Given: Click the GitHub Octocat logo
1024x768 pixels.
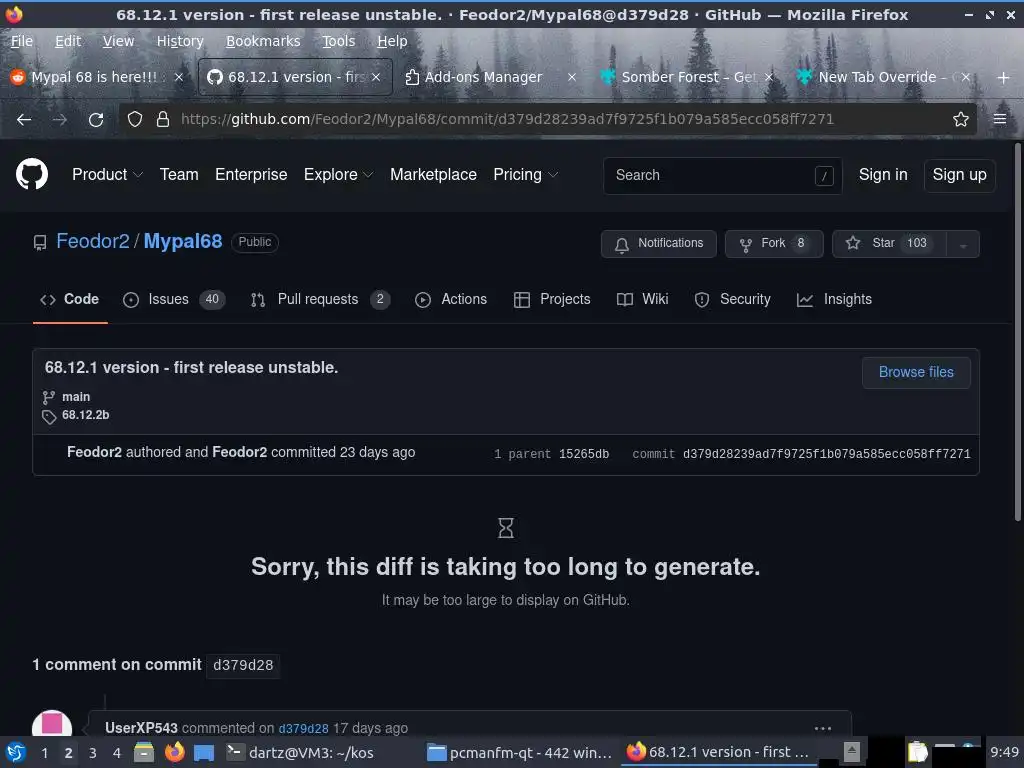Looking at the screenshot, I should 31,174.
